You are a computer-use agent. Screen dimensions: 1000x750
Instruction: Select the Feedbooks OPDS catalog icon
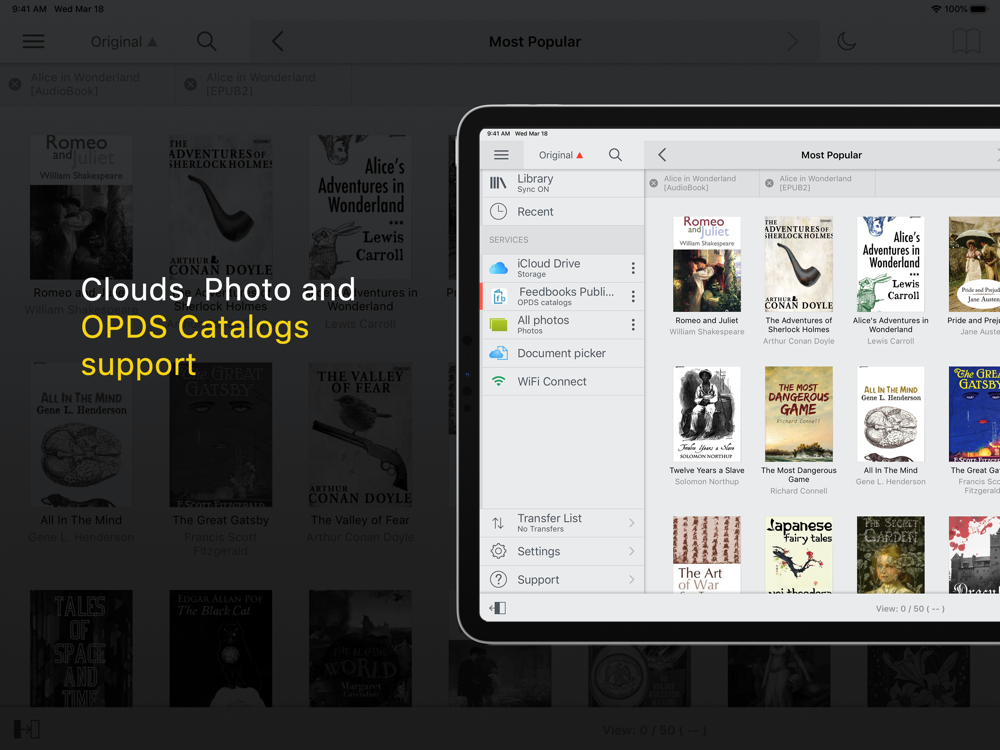tap(499, 296)
